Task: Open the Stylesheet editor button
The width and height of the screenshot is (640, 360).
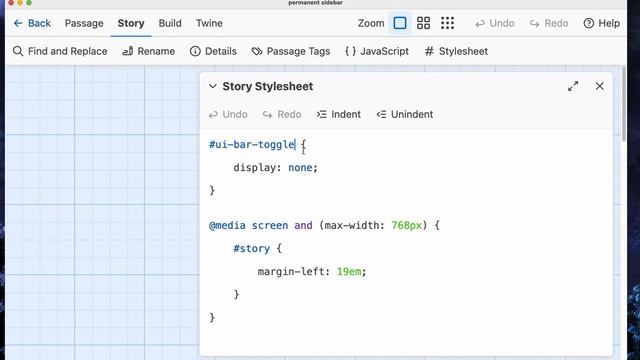Action: [456, 51]
